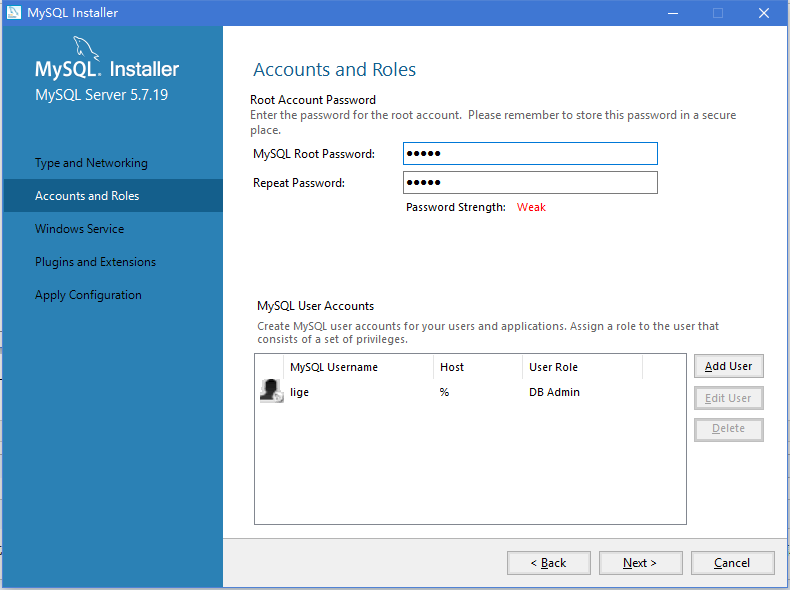Go to the Windows Service step

[x=80, y=229]
